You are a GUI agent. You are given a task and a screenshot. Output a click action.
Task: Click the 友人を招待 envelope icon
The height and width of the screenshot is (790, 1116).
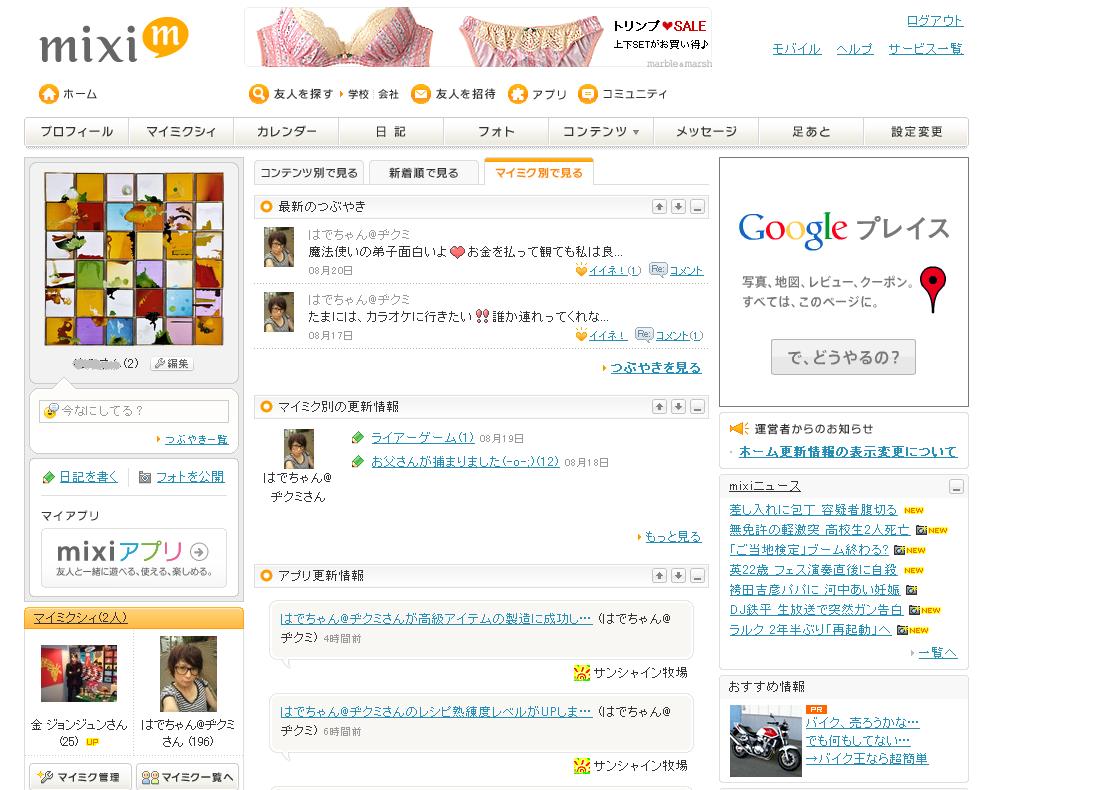coord(421,94)
